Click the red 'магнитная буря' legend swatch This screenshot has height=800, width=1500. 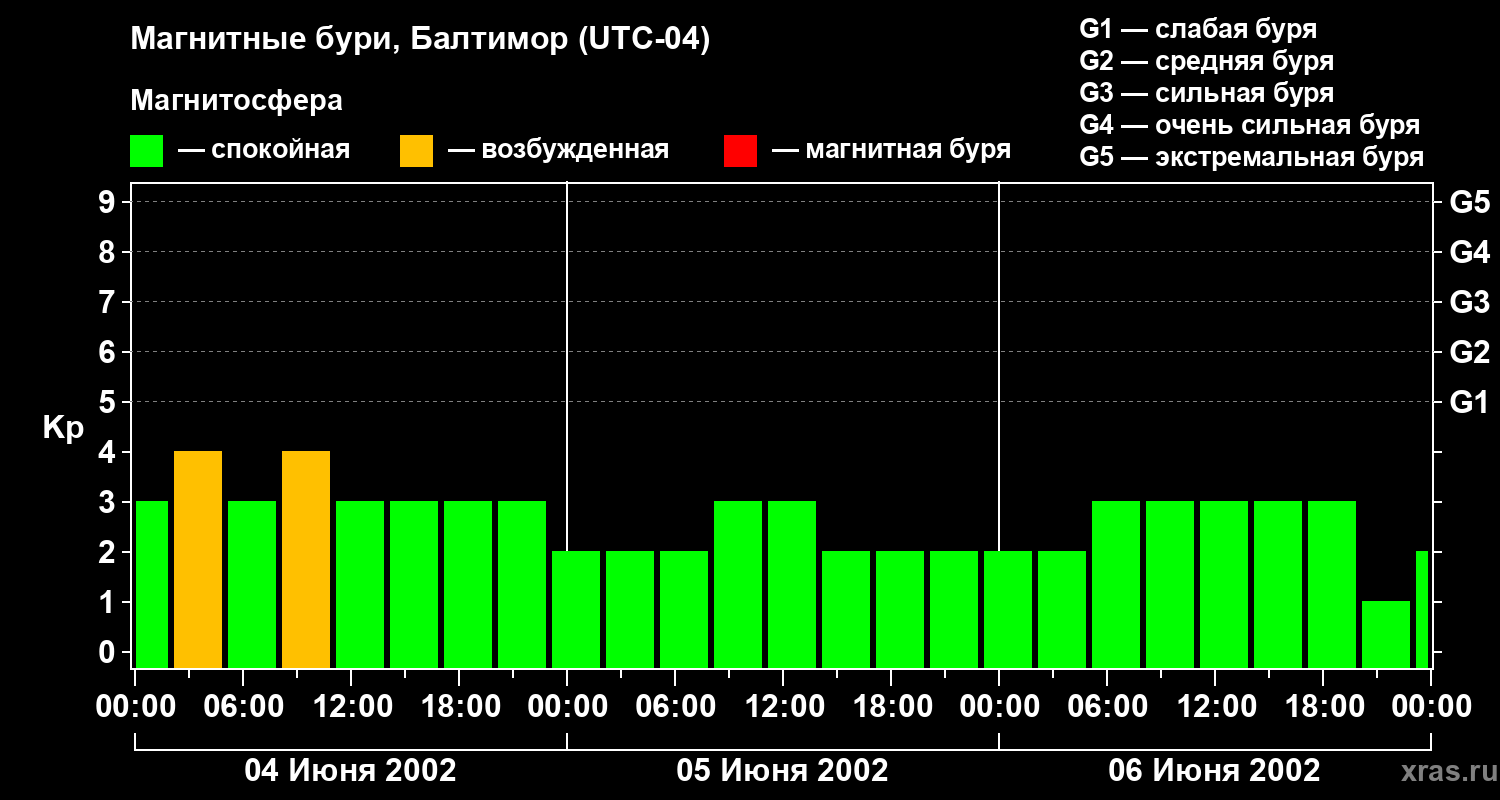[x=740, y=151]
